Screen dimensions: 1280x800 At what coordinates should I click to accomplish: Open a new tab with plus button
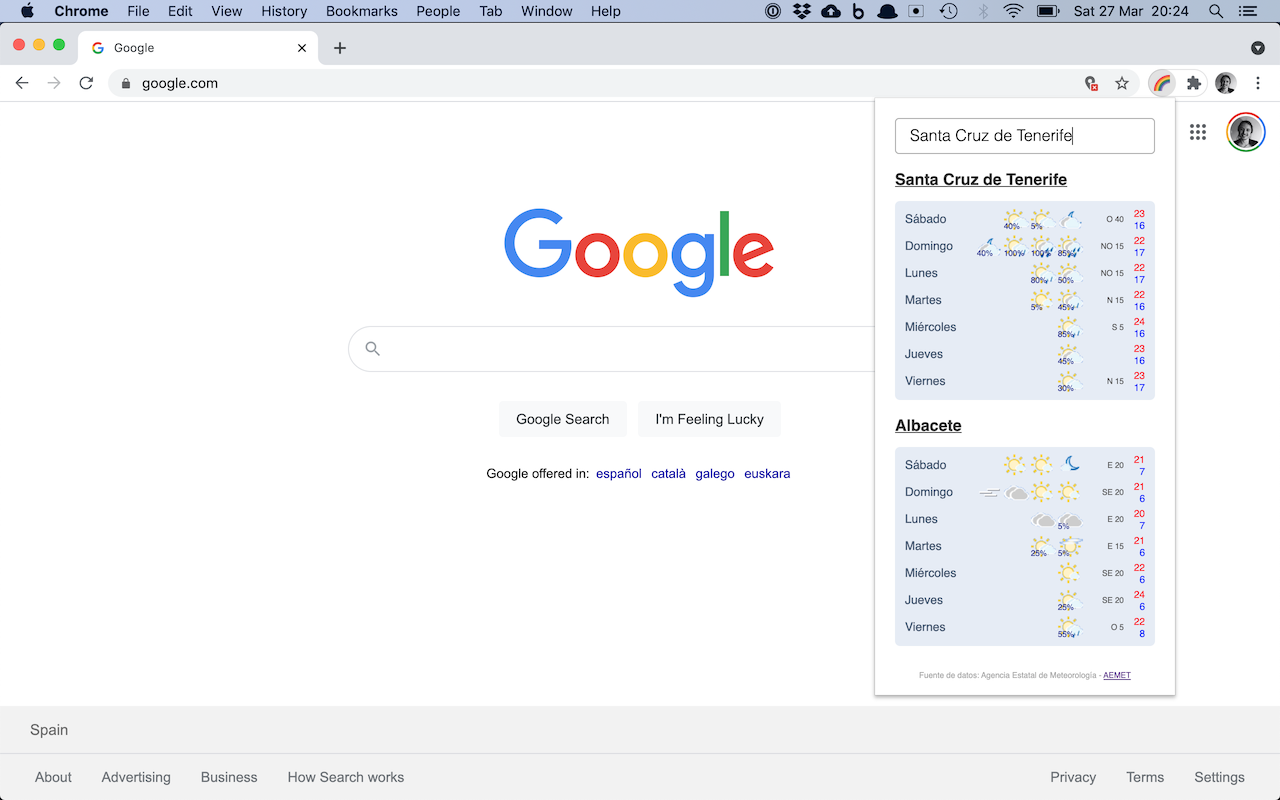coord(340,48)
